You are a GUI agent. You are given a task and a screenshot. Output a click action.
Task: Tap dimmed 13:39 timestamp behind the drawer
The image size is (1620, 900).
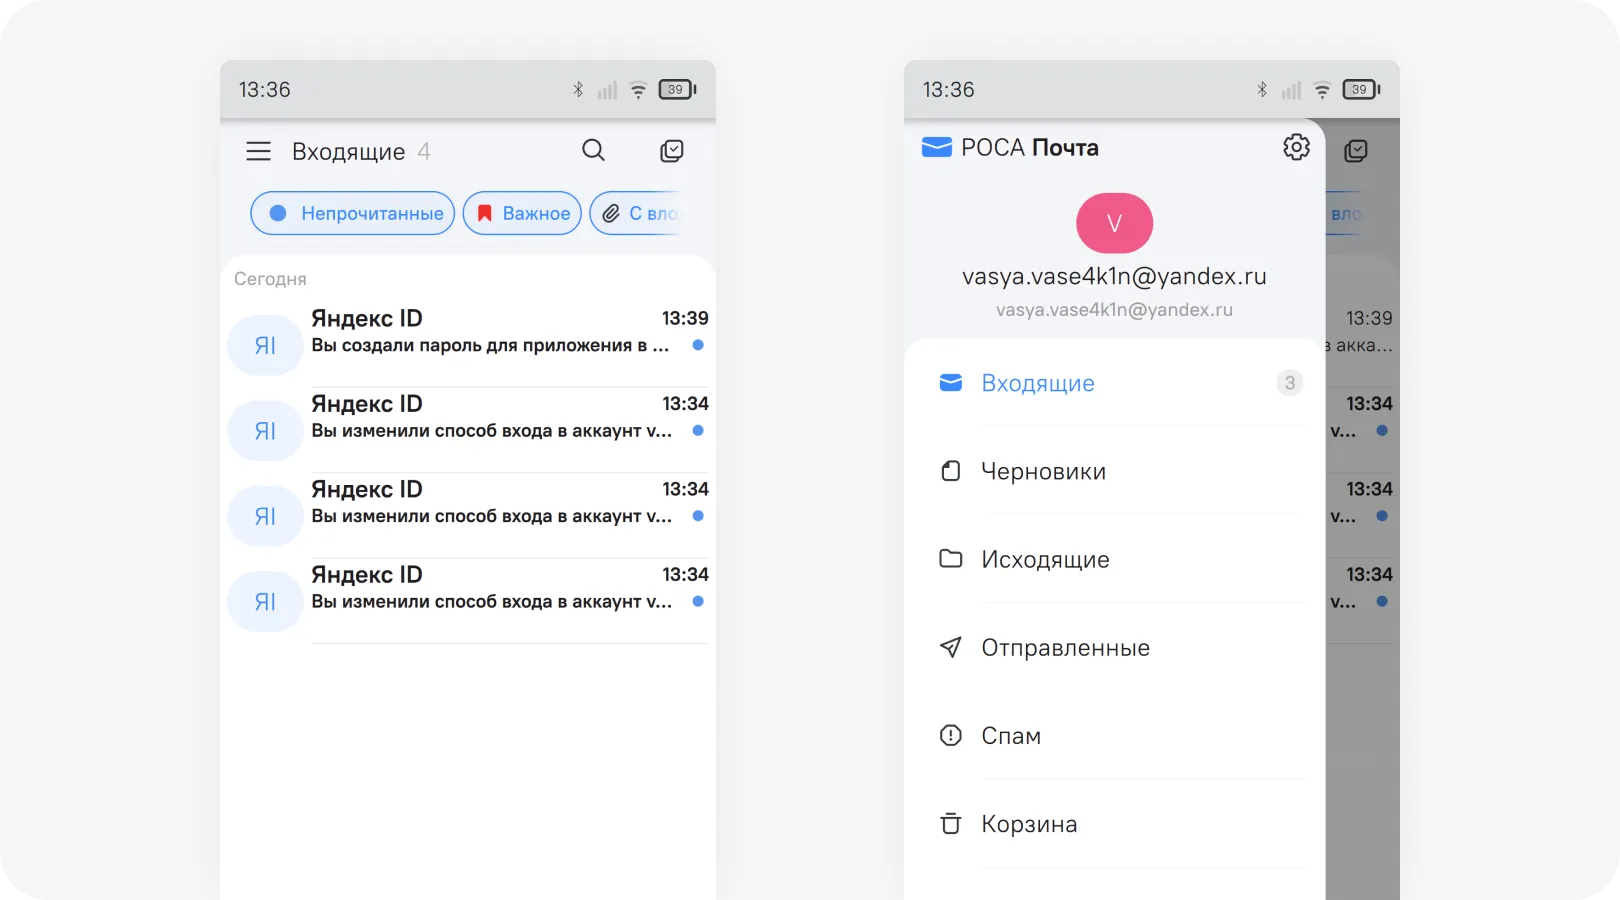point(1369,318)
